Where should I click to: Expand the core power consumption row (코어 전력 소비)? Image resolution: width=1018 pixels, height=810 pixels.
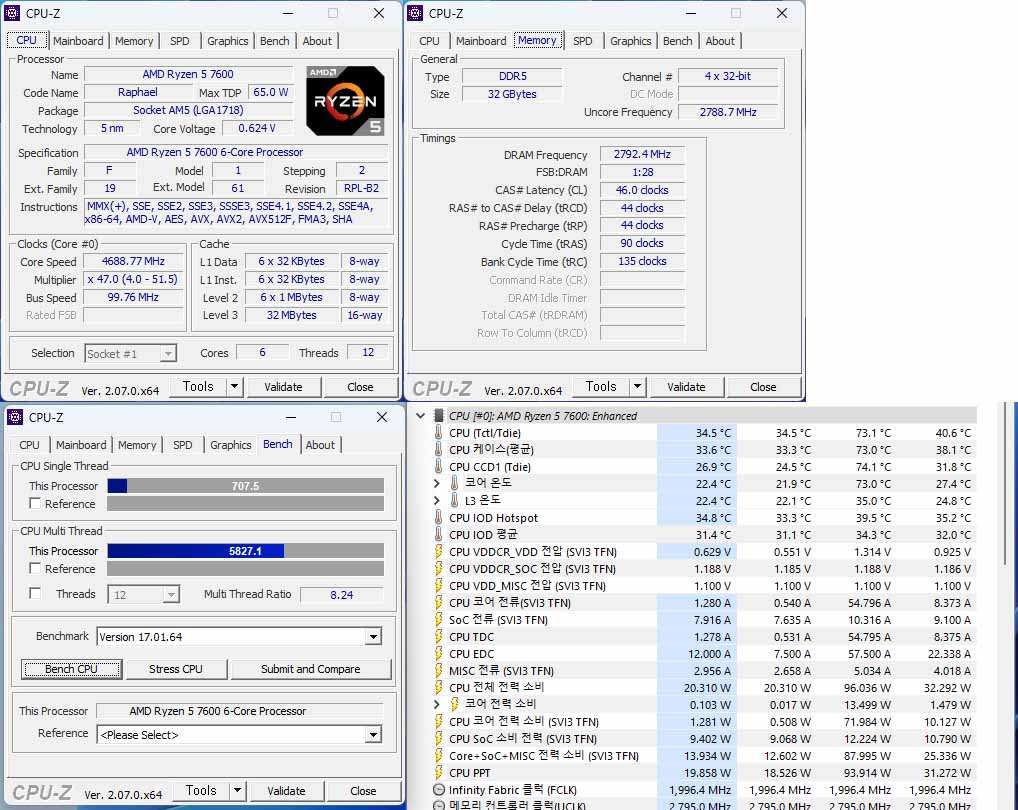click(x=437, y=704)
